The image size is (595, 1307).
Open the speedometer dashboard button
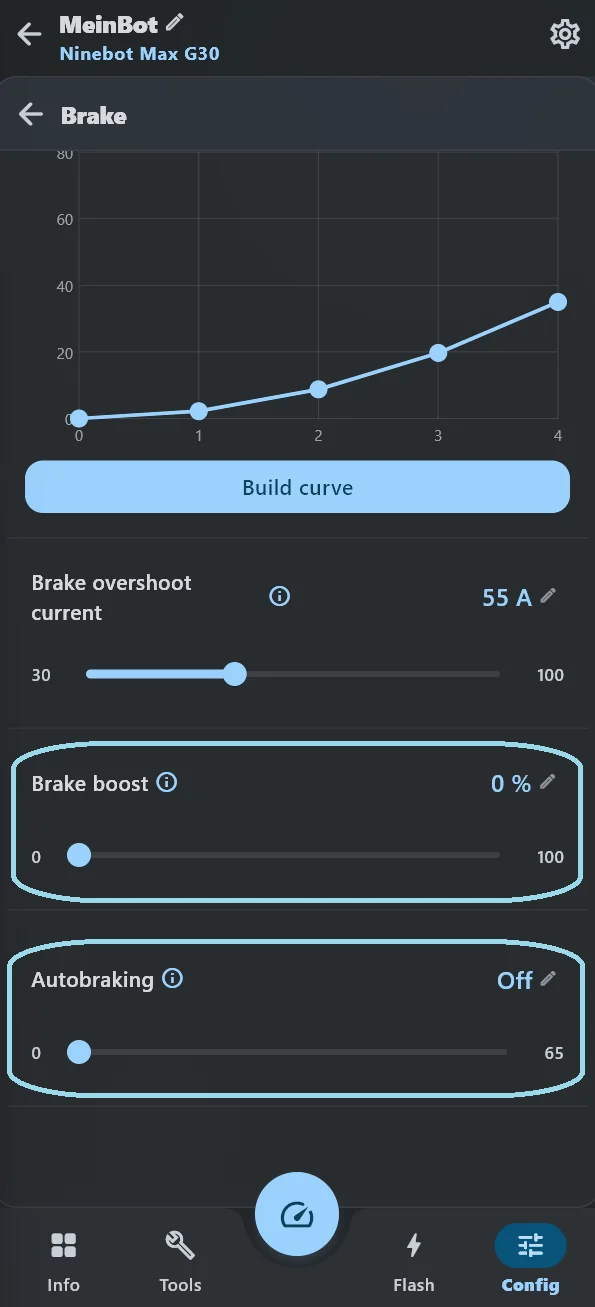297,1215
